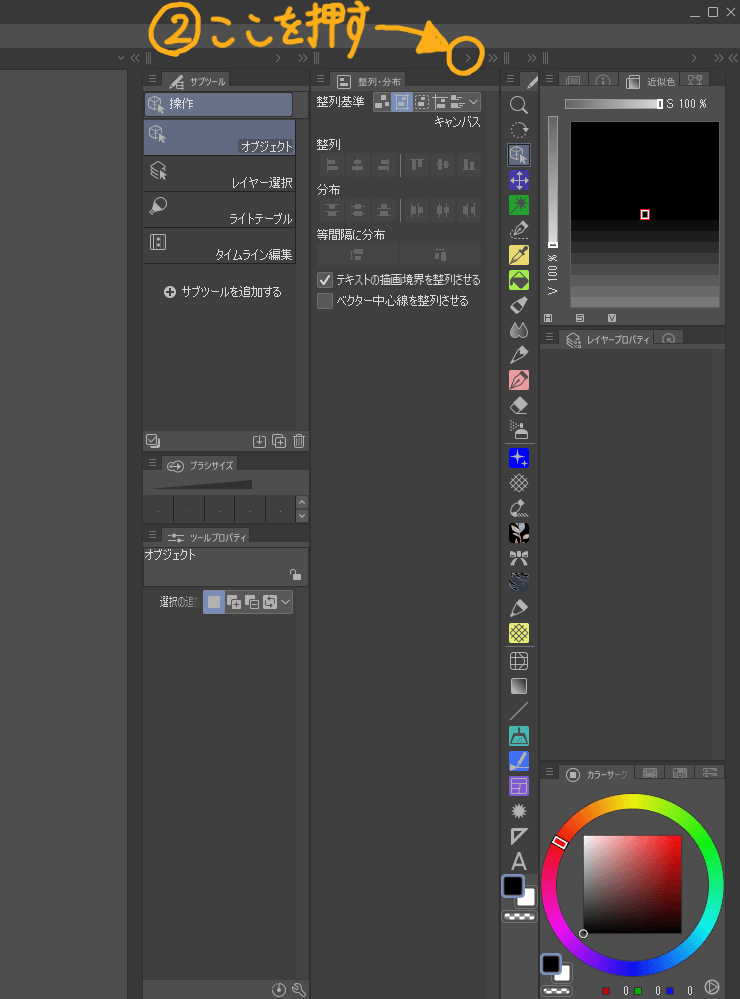
Task: Switch to the レイヤープロパティ tab
Action: [x=608, y=339]
